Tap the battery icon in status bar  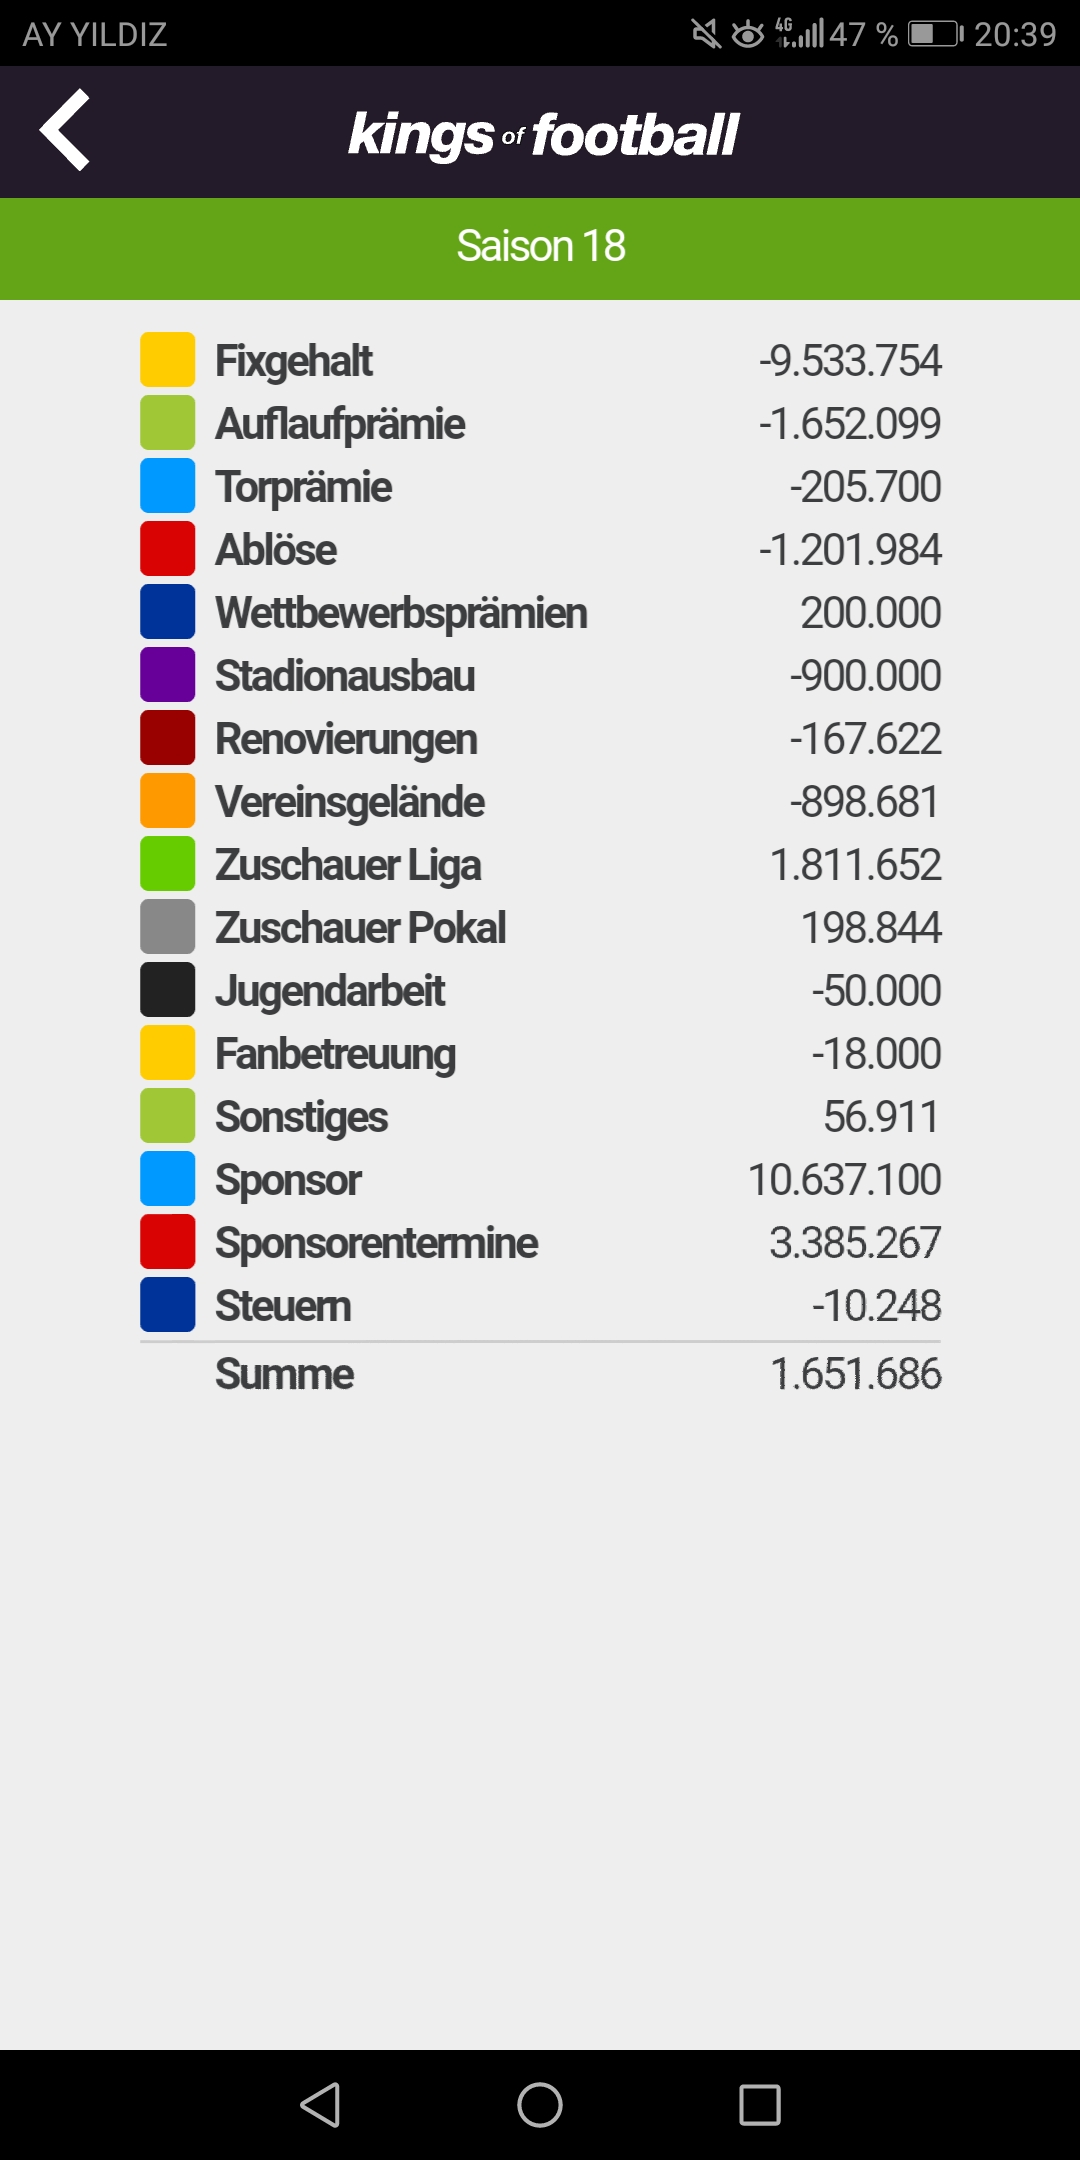click(936, 34)
